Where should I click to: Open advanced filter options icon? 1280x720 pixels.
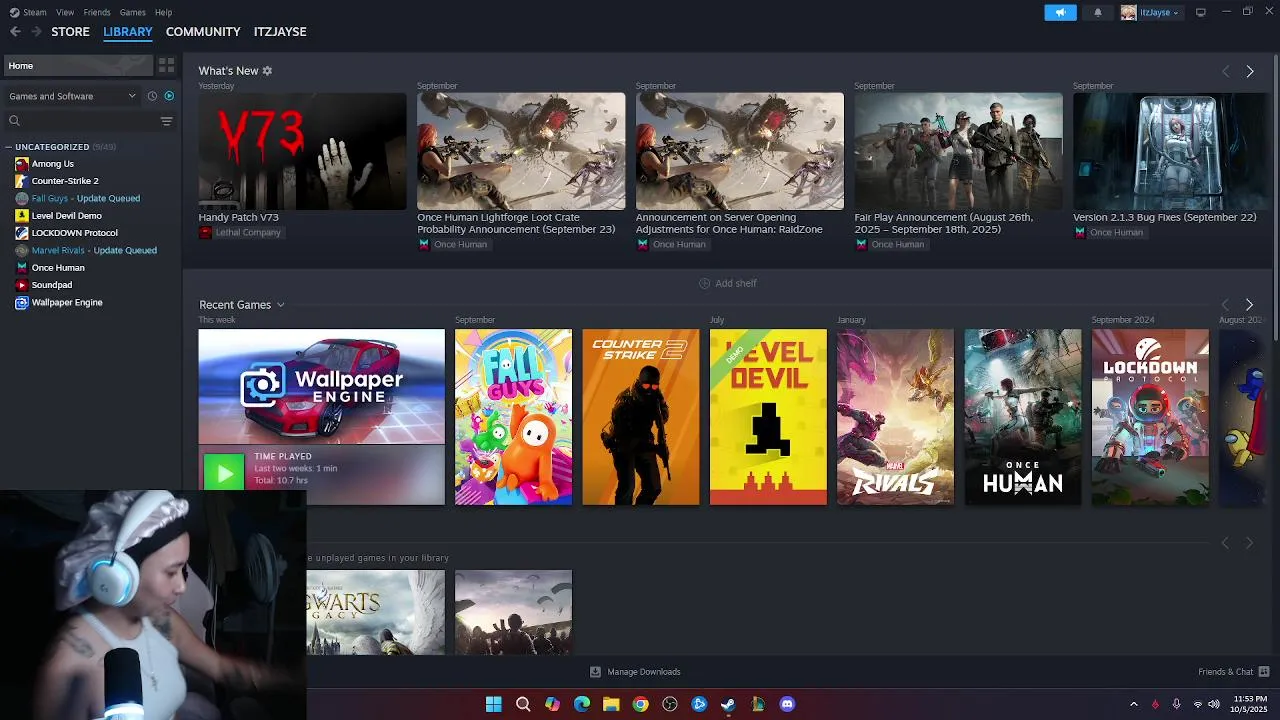coord(167,121)
